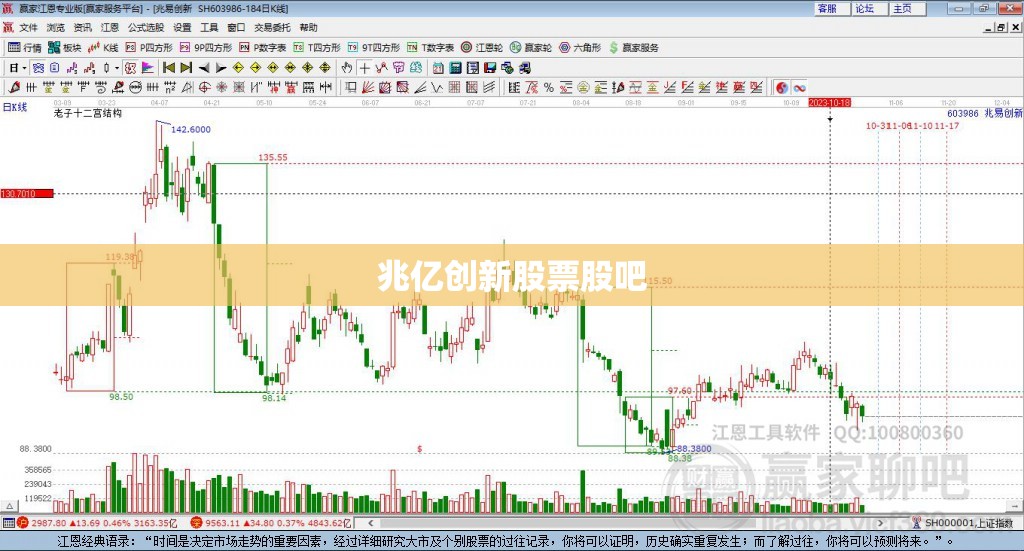Click the 老子十二宫结构 indicator label
Screen dimensions: 1024x551
88,113
